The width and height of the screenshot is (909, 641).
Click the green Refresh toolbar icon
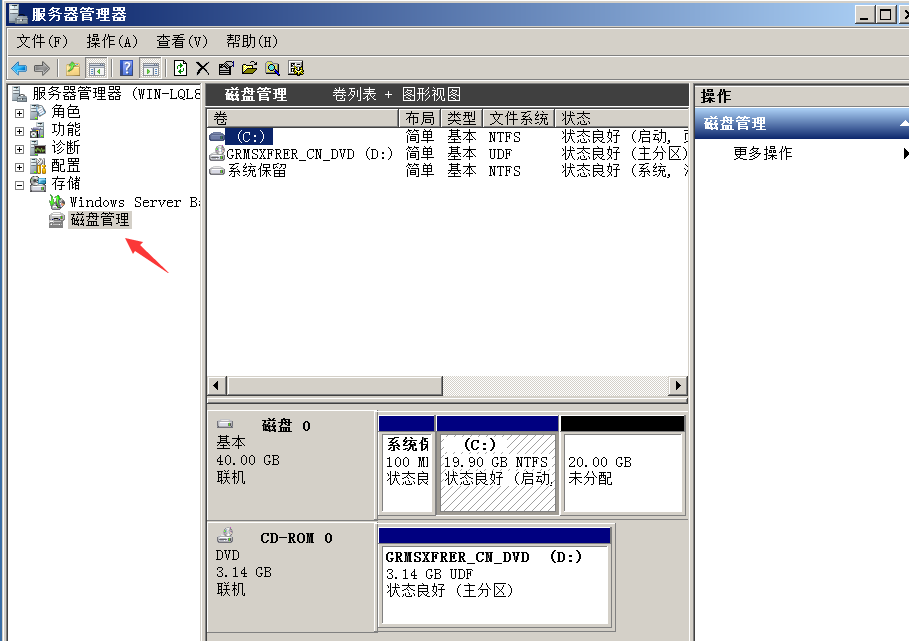[180, 68]
